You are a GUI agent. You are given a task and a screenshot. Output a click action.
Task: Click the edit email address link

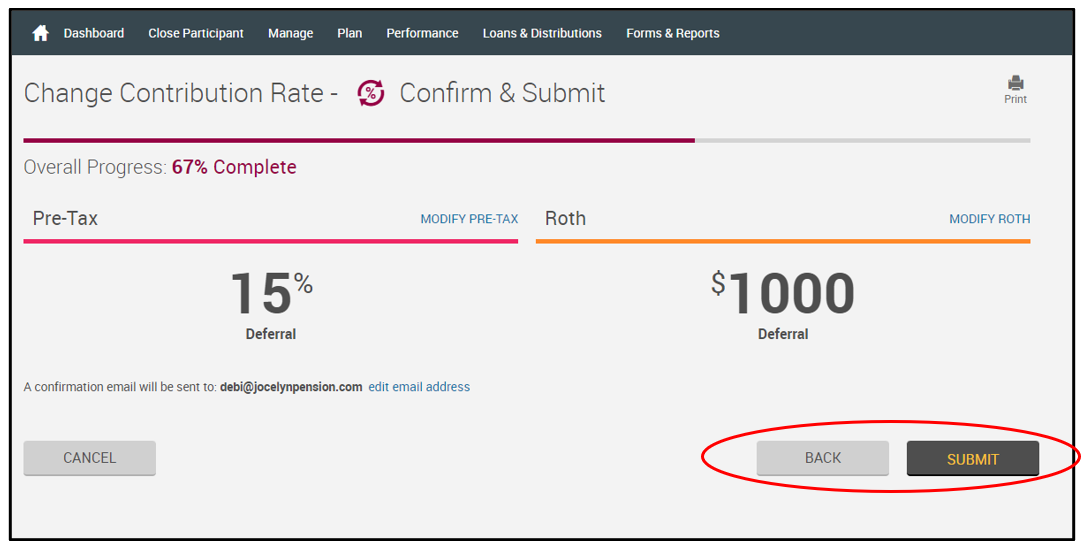click(x=419, y=387)
